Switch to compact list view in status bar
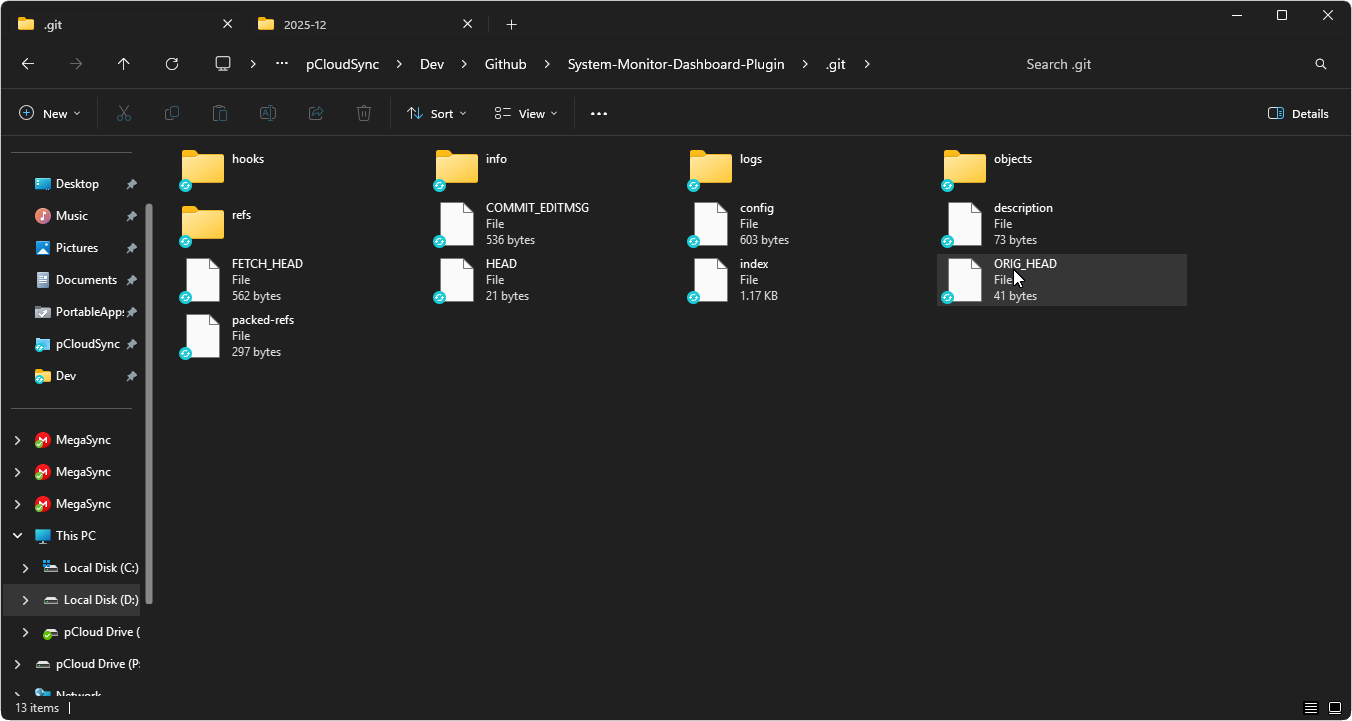Image resolution: width=1352 pixels, height=721 pixels. coord(1311,707)
